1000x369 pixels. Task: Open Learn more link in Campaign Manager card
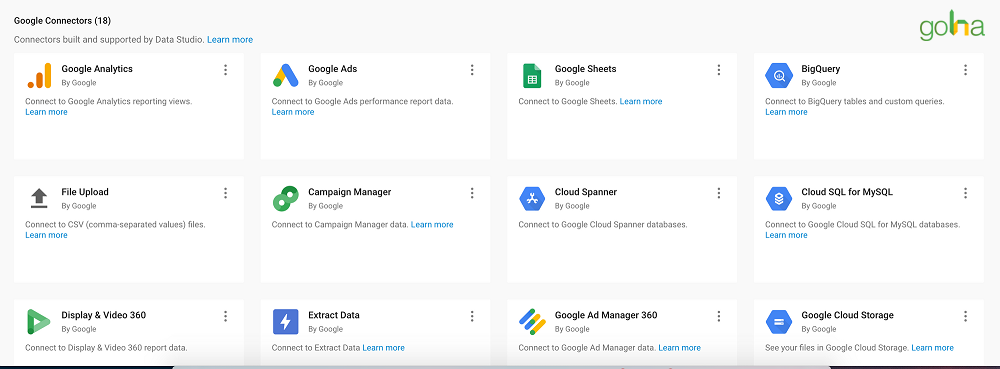point(432,224)
